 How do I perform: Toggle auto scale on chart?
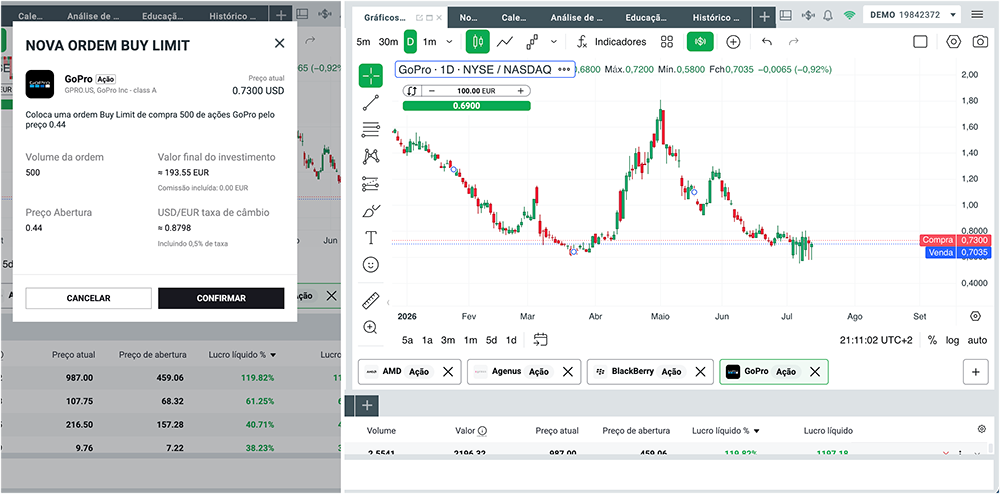977,340
